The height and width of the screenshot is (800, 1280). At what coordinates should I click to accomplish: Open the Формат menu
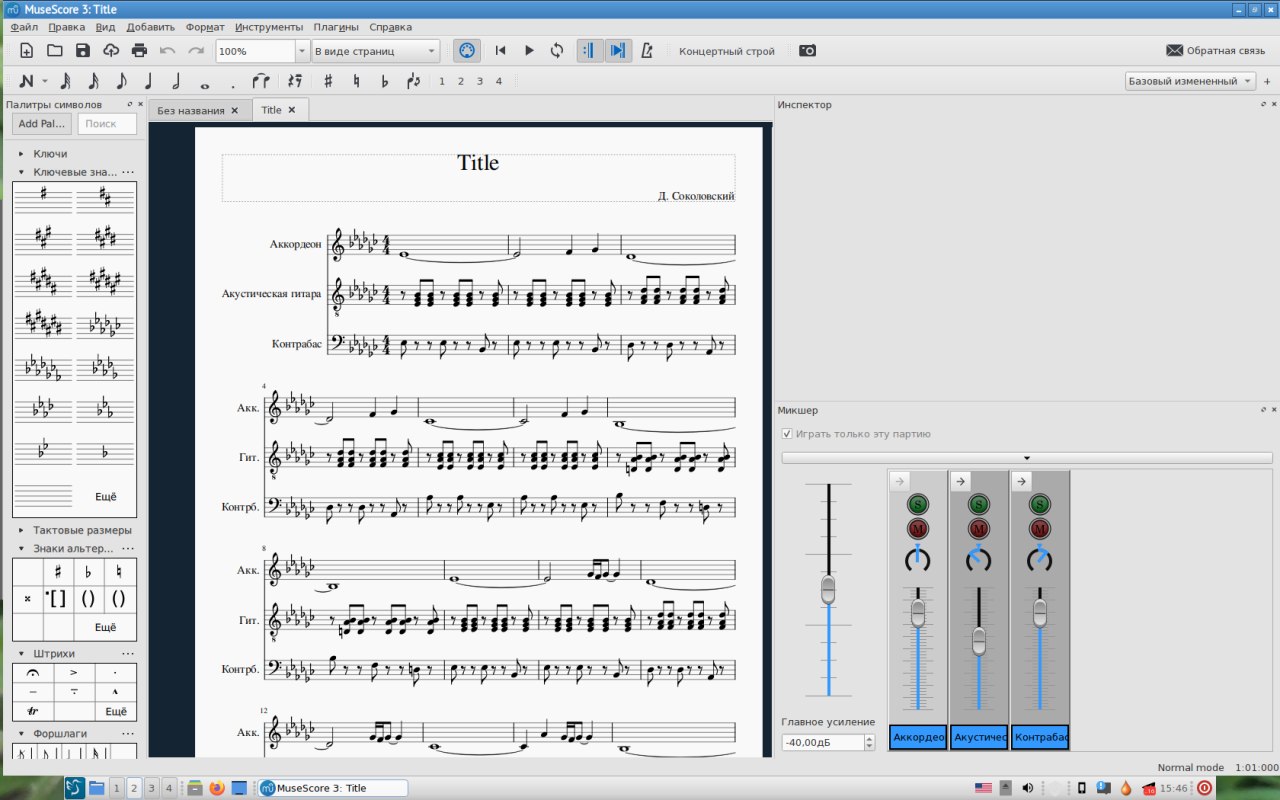click(x=205, y=27)
